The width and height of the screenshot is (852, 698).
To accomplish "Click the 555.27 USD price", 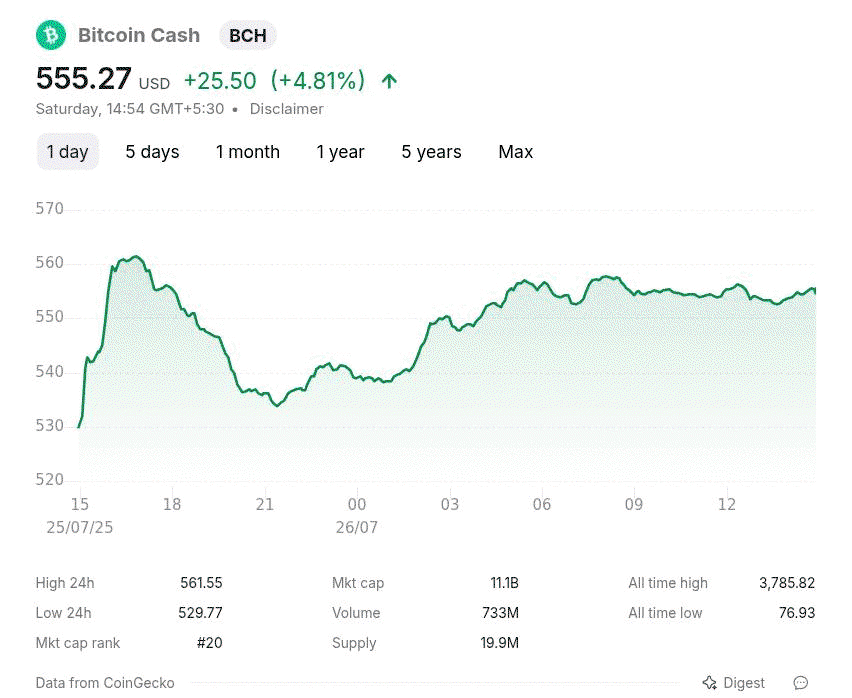I will tap(103, 79).
